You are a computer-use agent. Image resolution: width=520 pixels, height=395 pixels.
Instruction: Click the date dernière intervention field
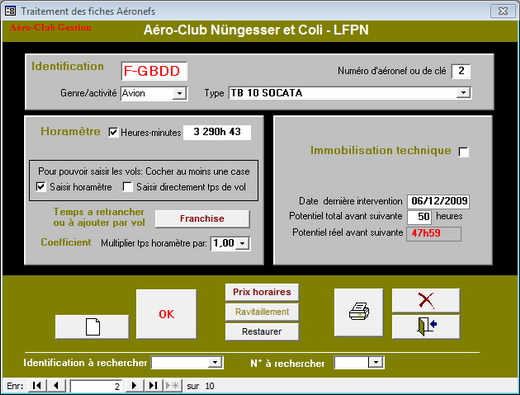[438, 201]
